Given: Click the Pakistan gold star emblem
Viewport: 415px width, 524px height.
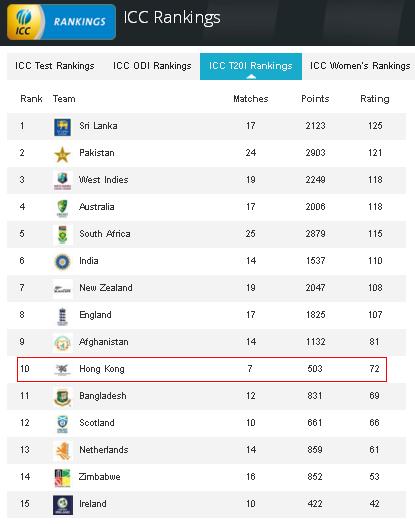Looking at the screenshot, I should [62, 155].
